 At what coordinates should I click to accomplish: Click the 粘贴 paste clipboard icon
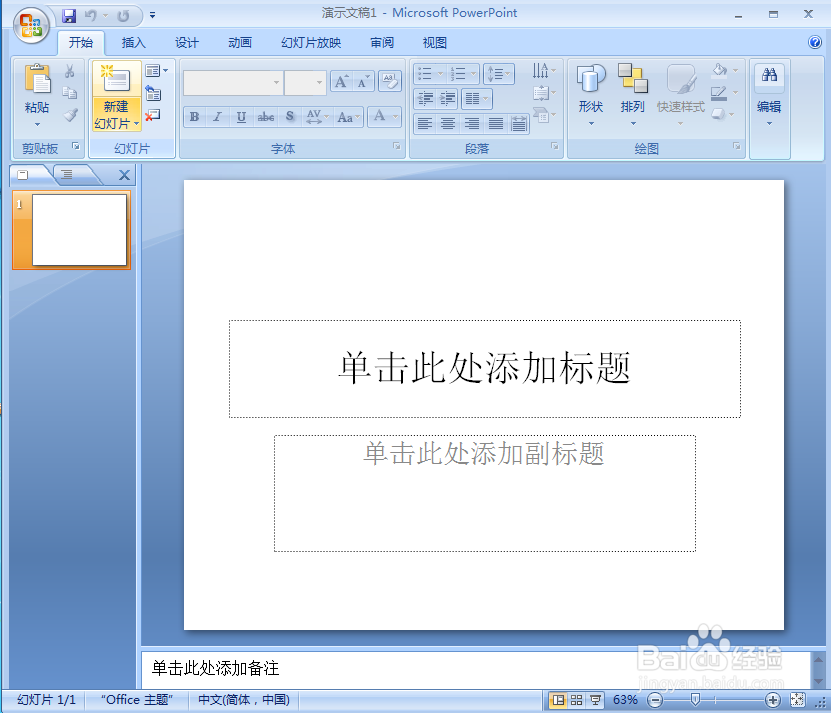[37, 79]
